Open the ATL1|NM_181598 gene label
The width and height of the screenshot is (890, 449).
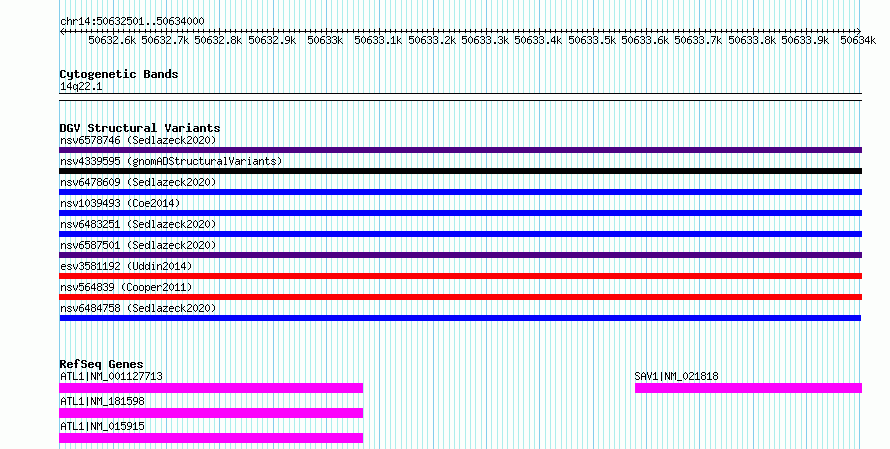point(102,401)
